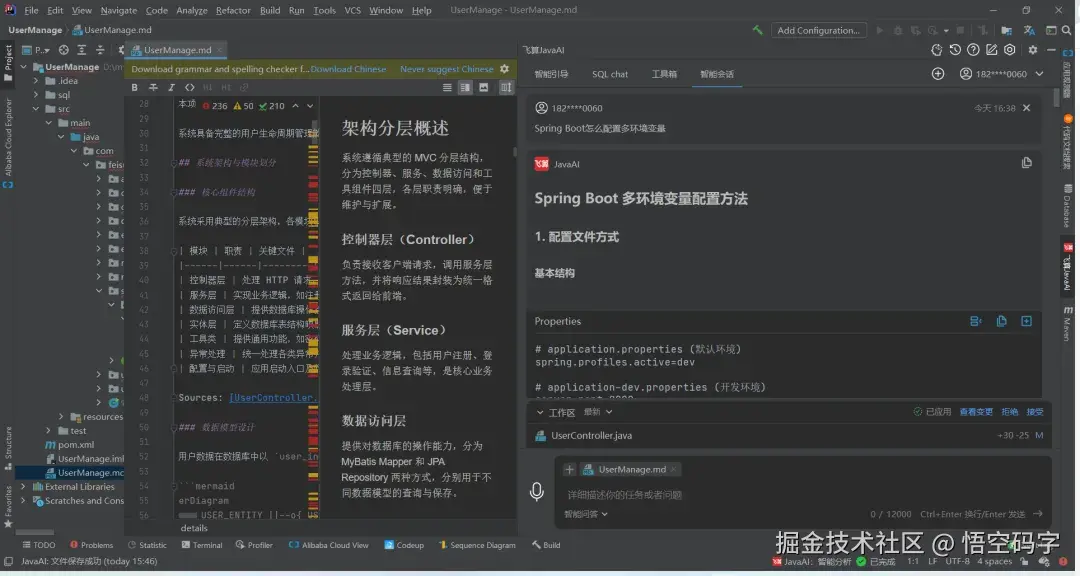Switch to the SQL chat tab
This screenshot has height=576, width=1080.
(611, 73)
